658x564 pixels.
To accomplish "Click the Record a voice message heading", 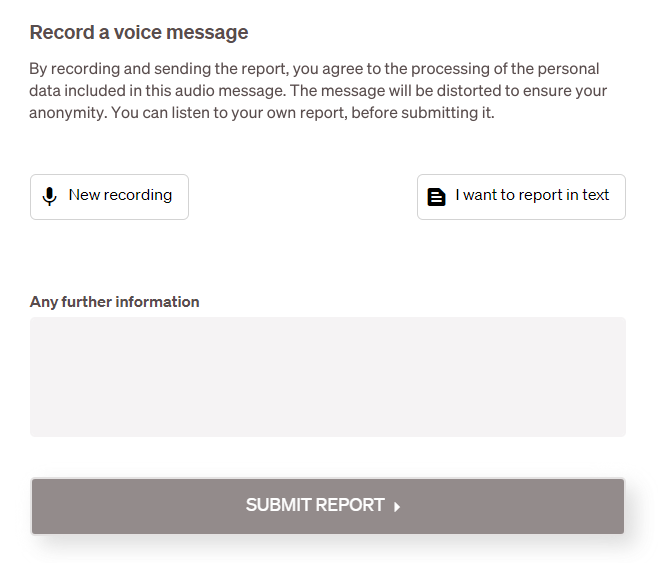I will point(139,32).
